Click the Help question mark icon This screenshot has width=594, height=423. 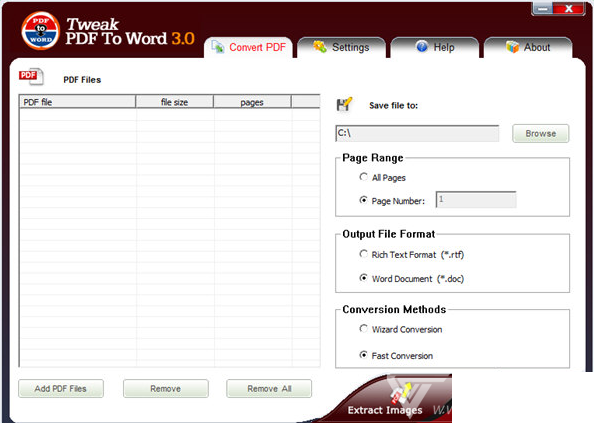click(422, 47)
